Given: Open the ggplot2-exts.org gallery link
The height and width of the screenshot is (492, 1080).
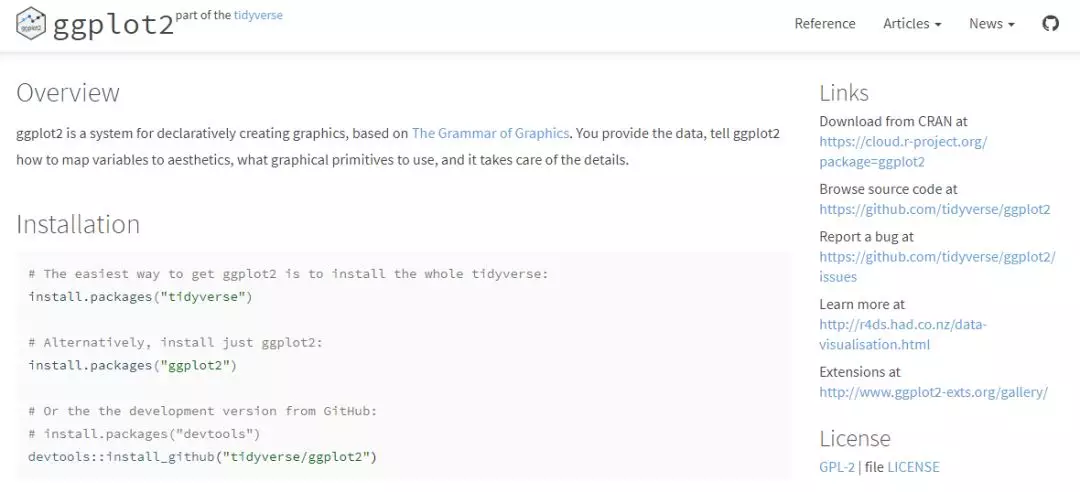Looking at the screenshot, I should (932, 392).
